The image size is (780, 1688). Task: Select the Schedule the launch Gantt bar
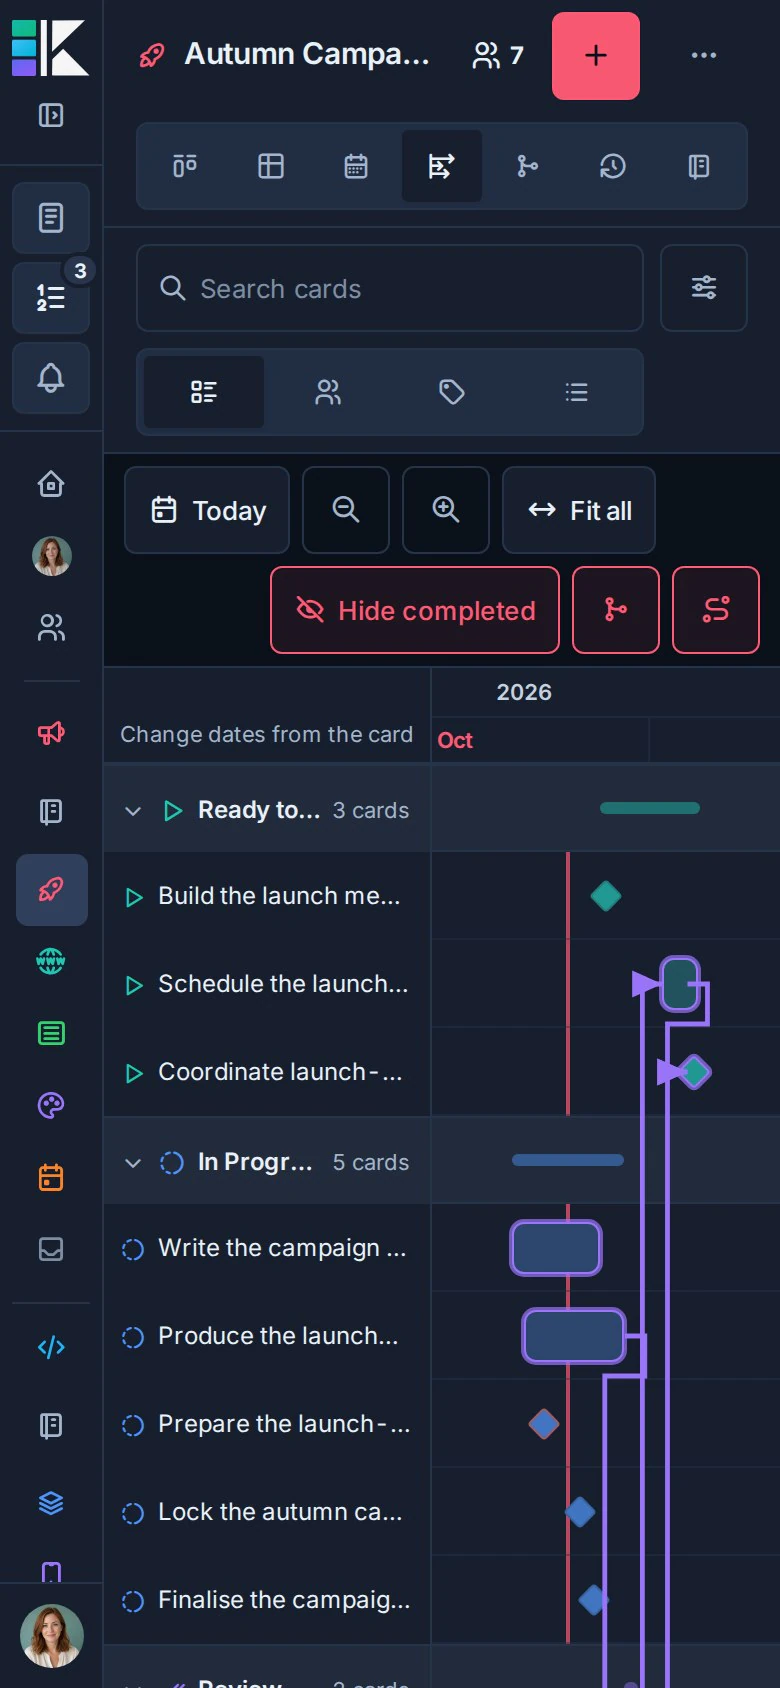coord(680,984)
